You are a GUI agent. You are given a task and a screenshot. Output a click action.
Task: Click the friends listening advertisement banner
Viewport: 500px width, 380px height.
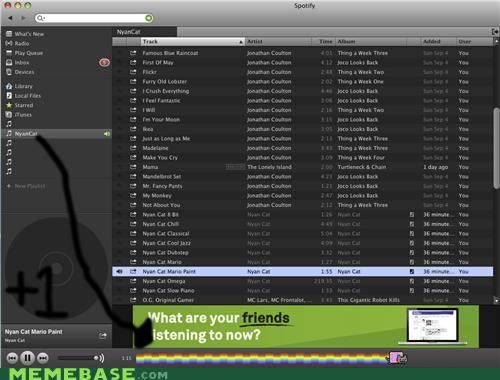[x=306, y=326]
